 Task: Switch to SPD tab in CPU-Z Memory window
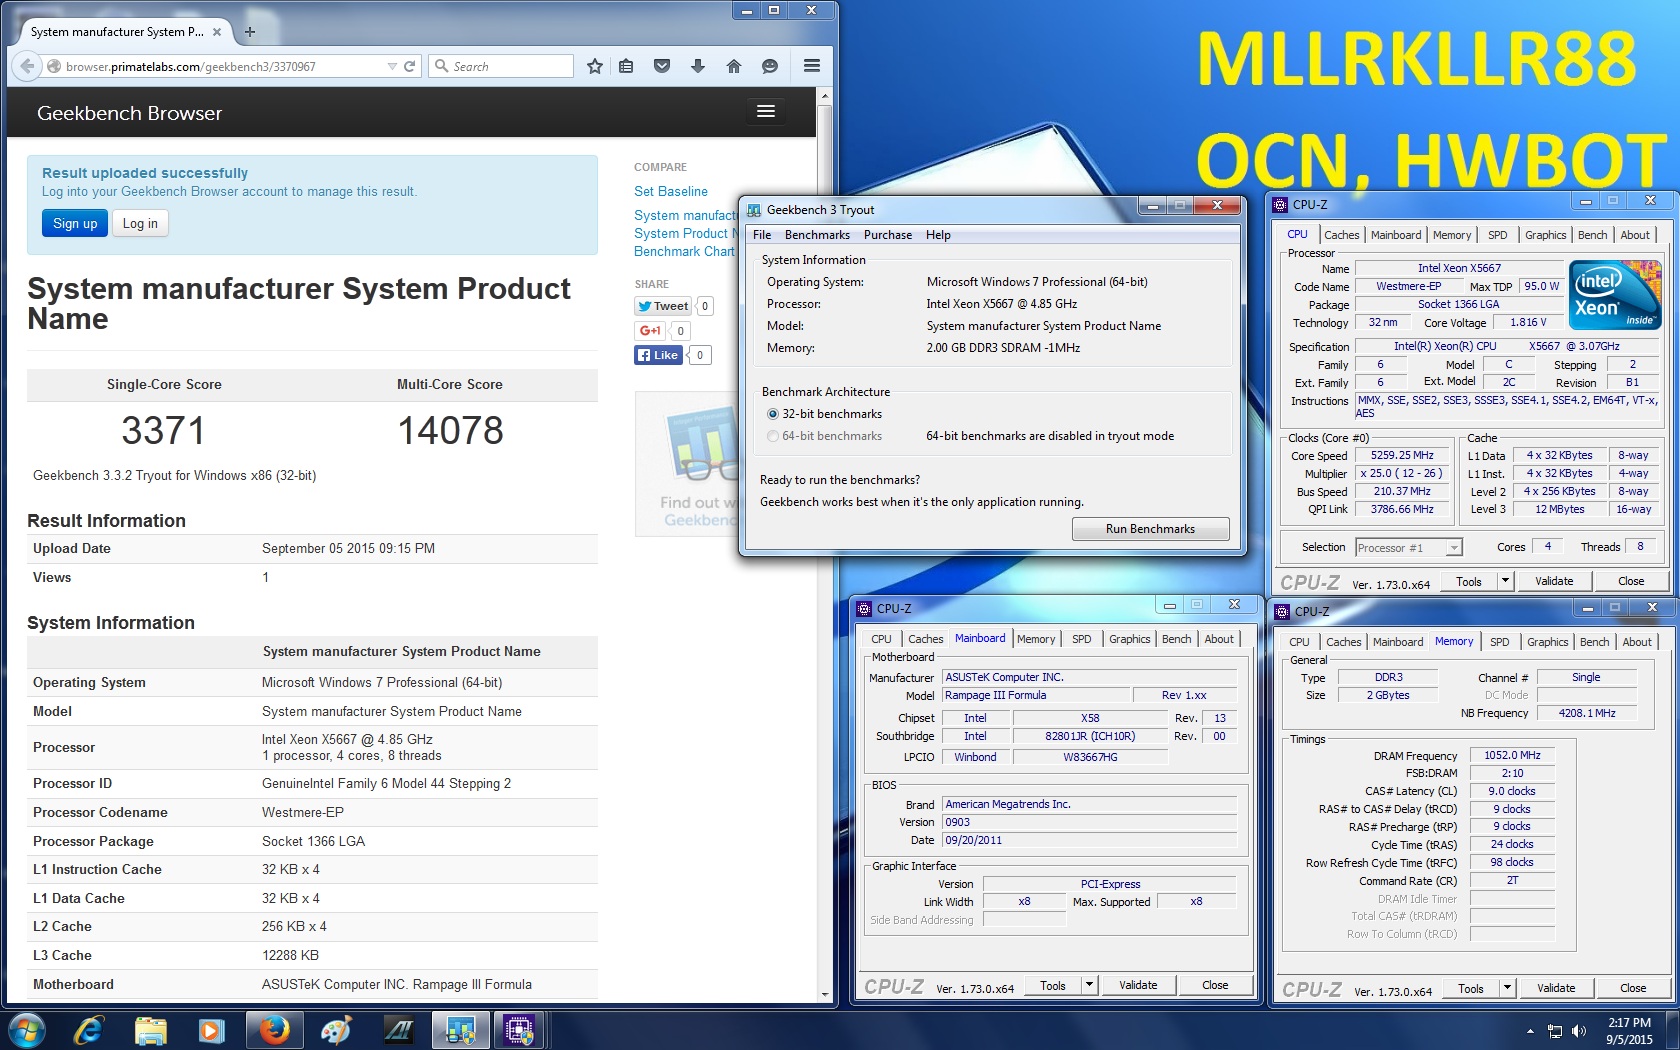tap(1499, 642)
